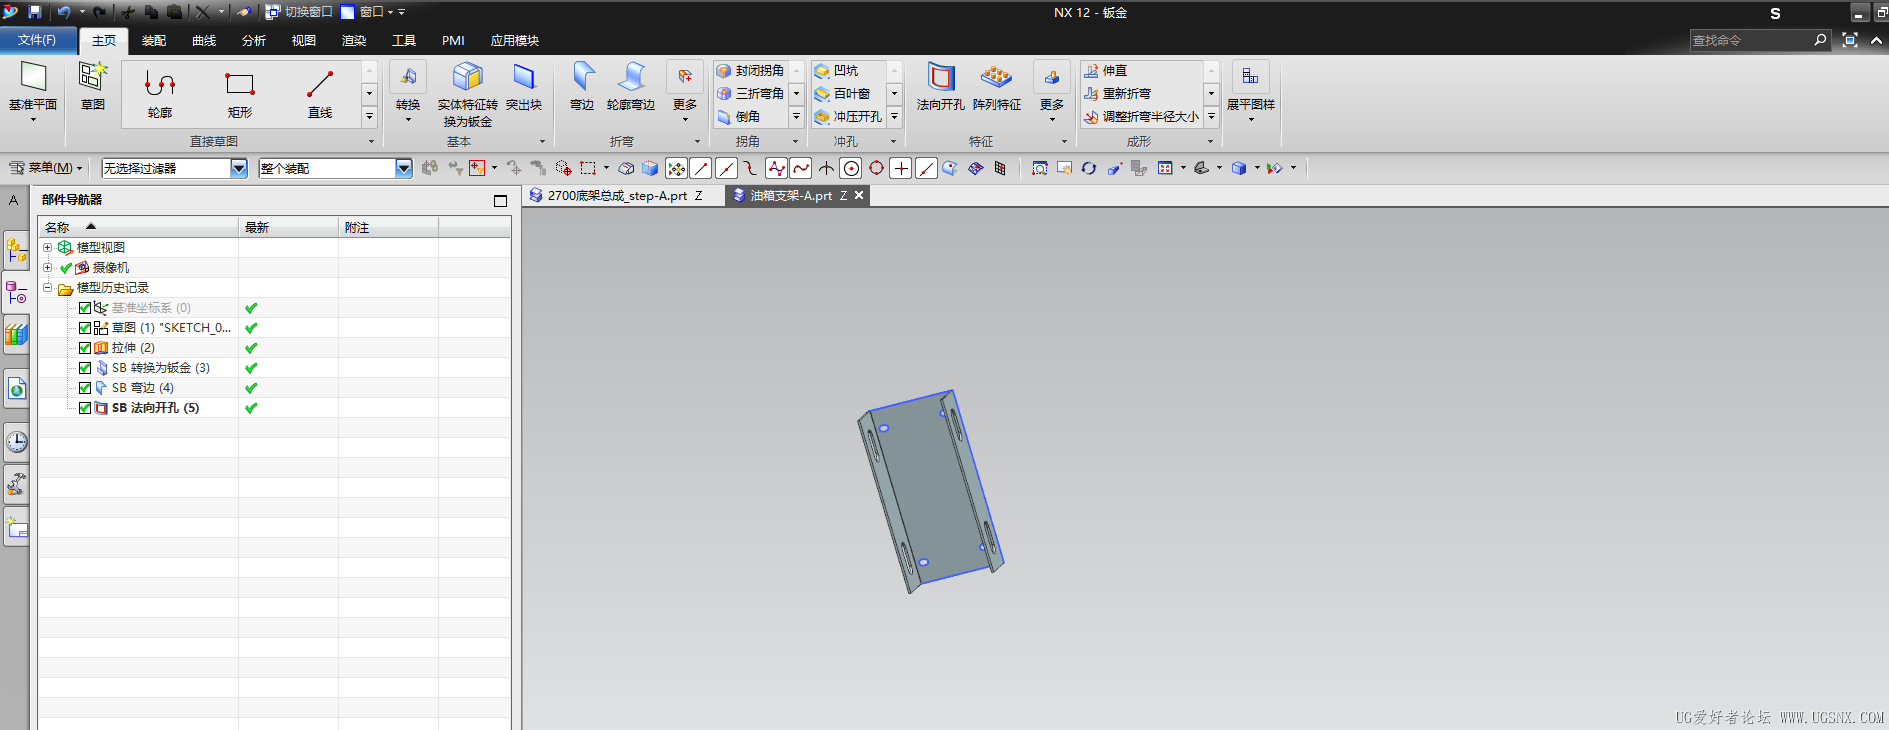1889x730 pixels.
Task: Switch to the 分析 ribbon tab
Action: 254,41
